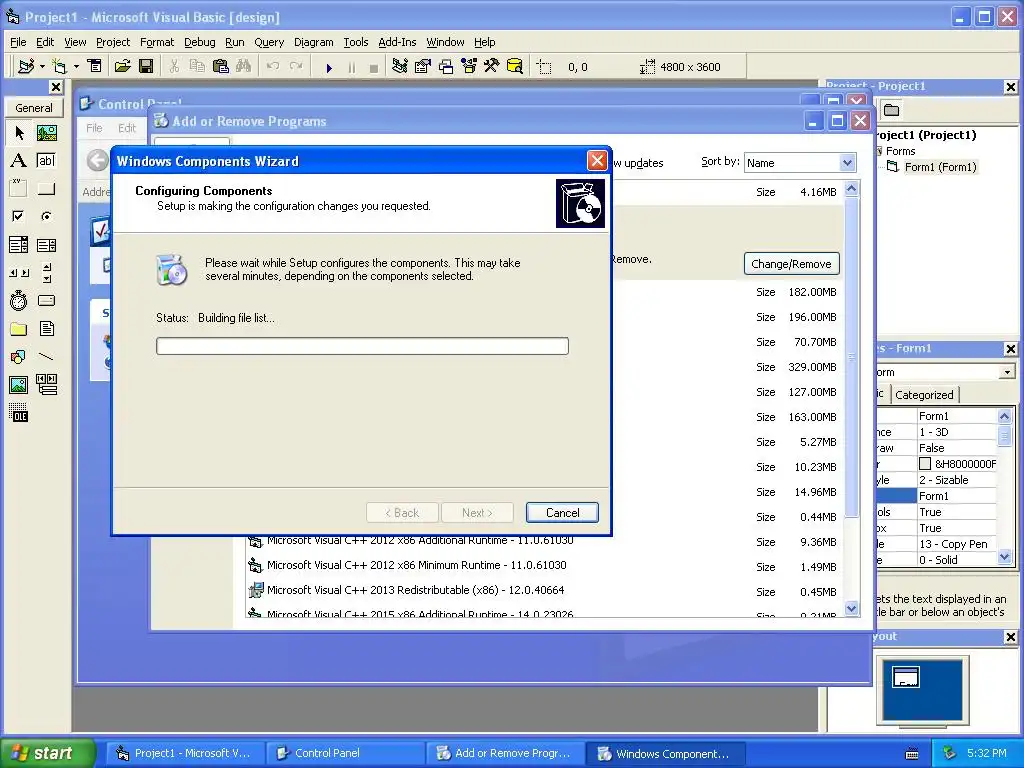Select the OLE container control

click(19, 413)
